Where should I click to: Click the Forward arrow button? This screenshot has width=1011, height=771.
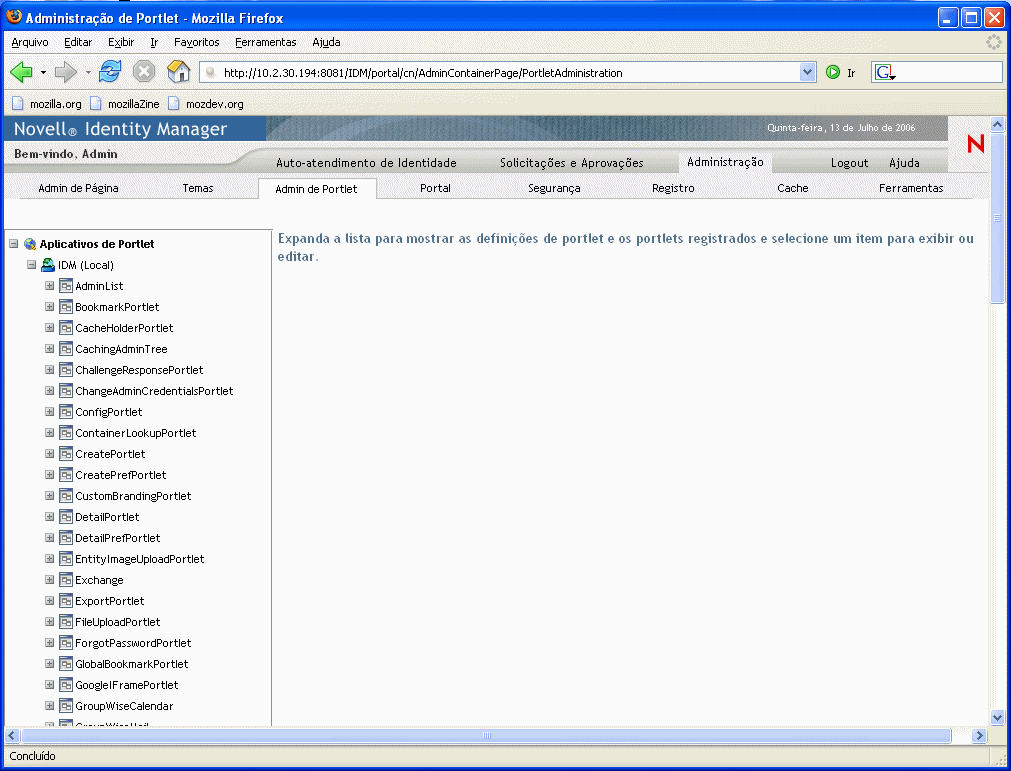65,72
